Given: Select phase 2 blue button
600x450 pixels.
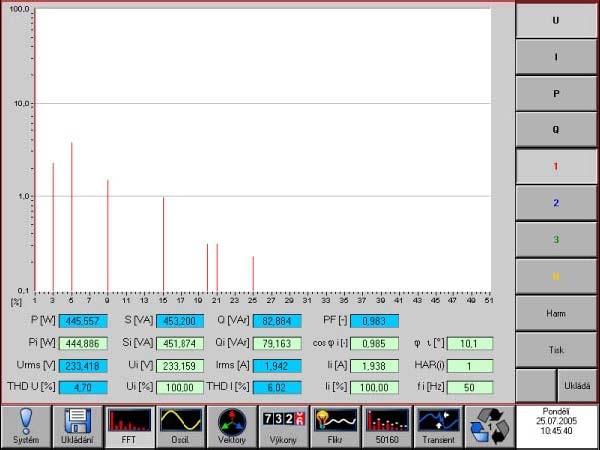Looking at the screenshot, I should (556, 203).
